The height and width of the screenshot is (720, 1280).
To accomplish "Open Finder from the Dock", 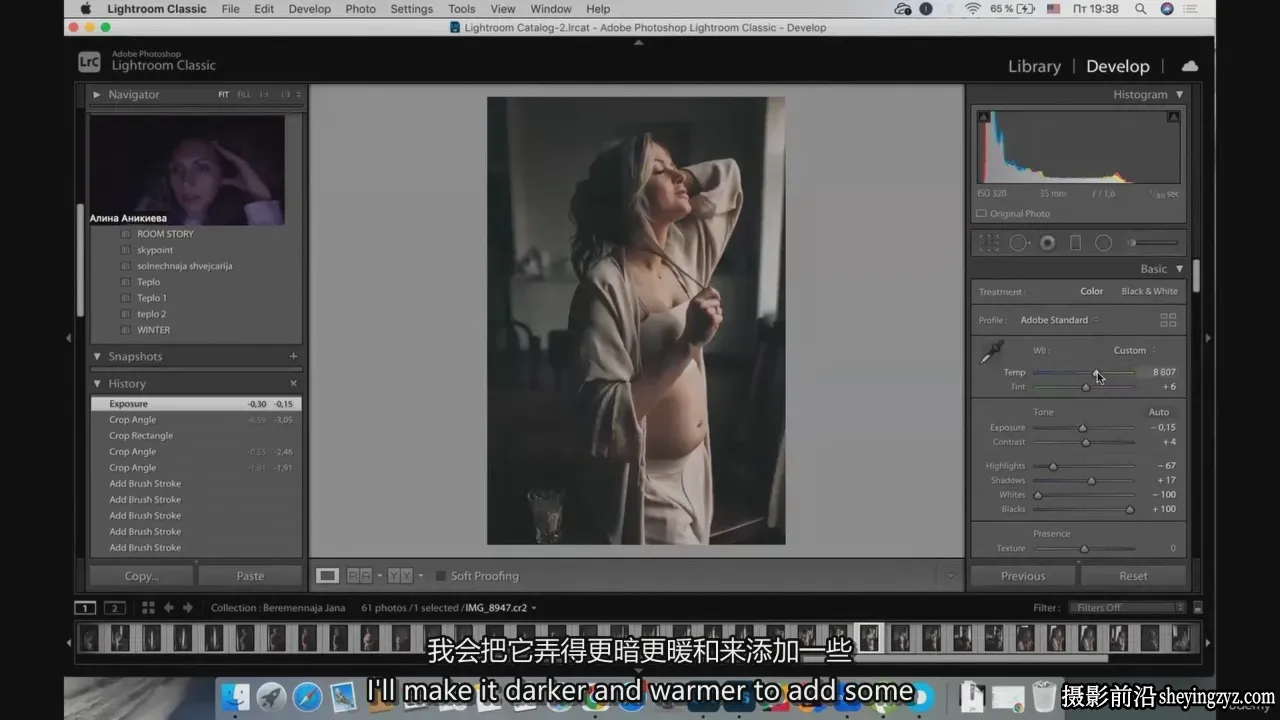I will (236, 697).
